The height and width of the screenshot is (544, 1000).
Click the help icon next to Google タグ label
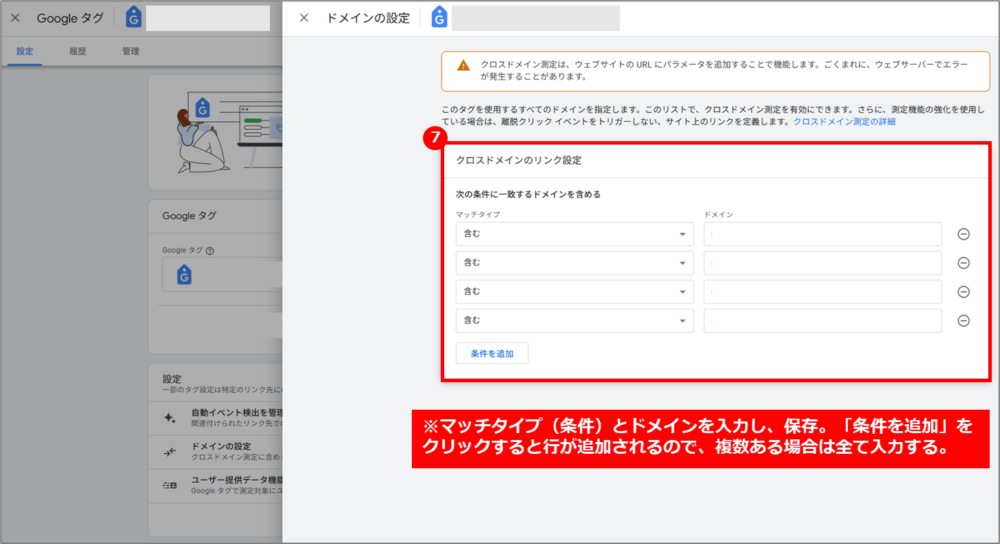[x=210, y=251]
